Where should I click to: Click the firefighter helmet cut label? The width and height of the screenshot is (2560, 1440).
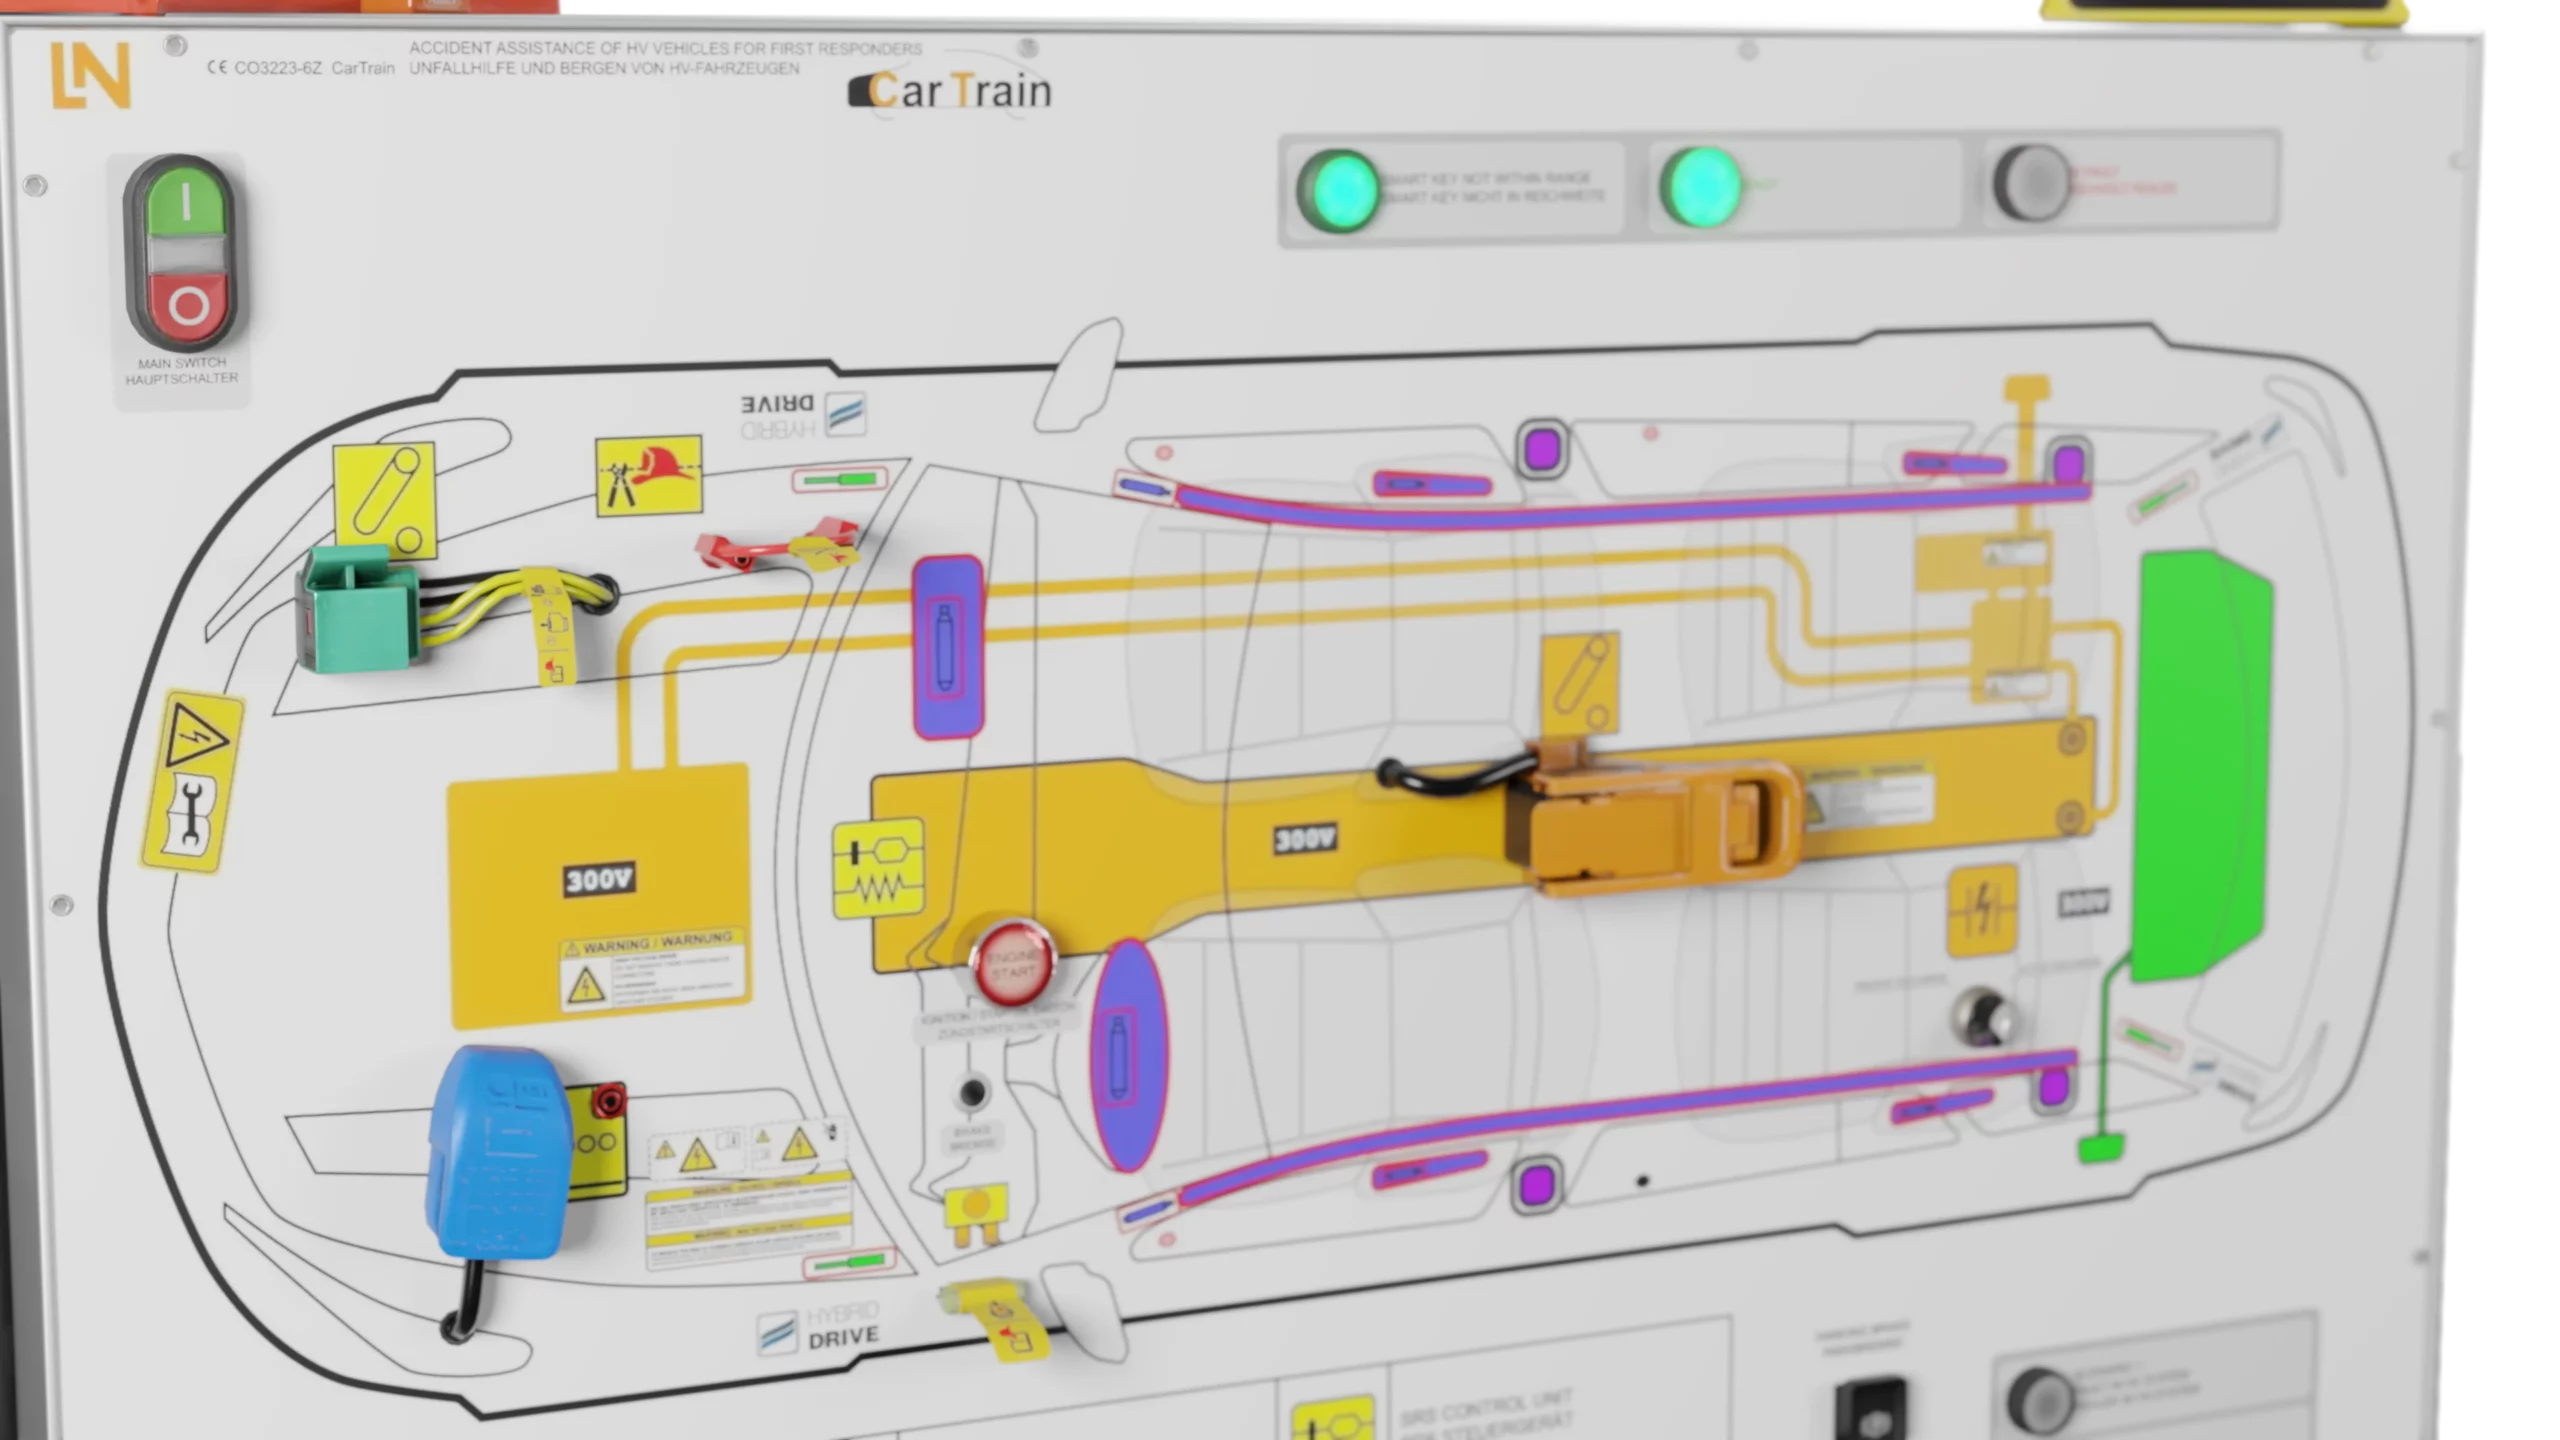click(x=648, y=475)
